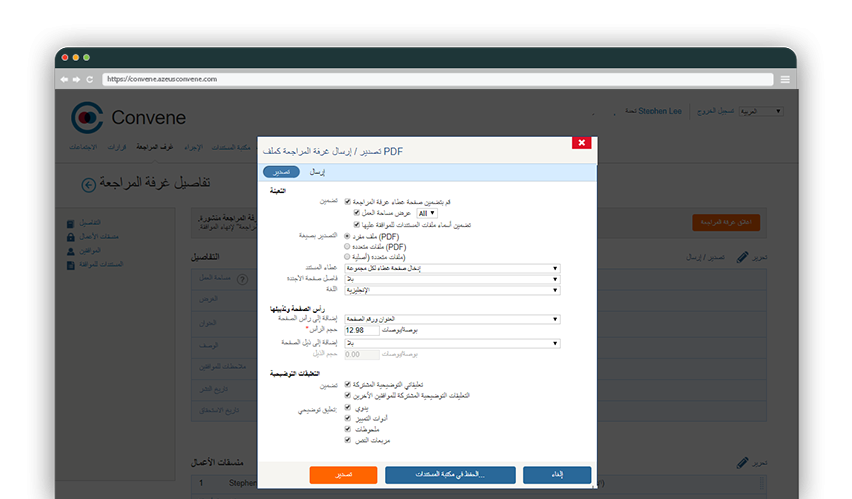Click the save to document library button

pyautogui.click(x=450, y=475)
